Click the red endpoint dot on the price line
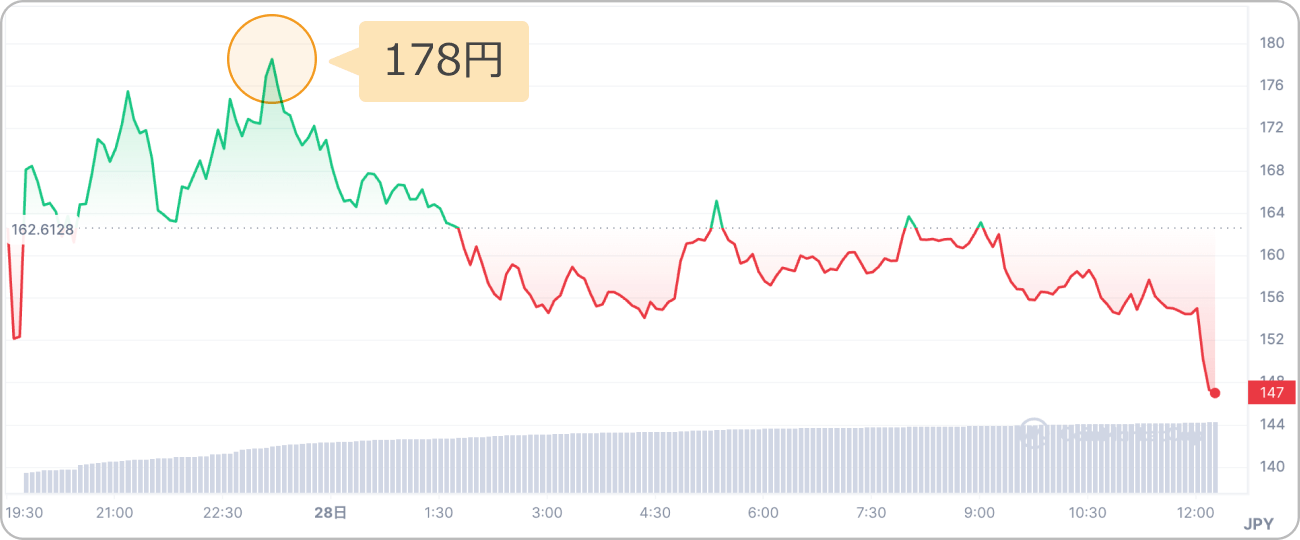 1215,393
